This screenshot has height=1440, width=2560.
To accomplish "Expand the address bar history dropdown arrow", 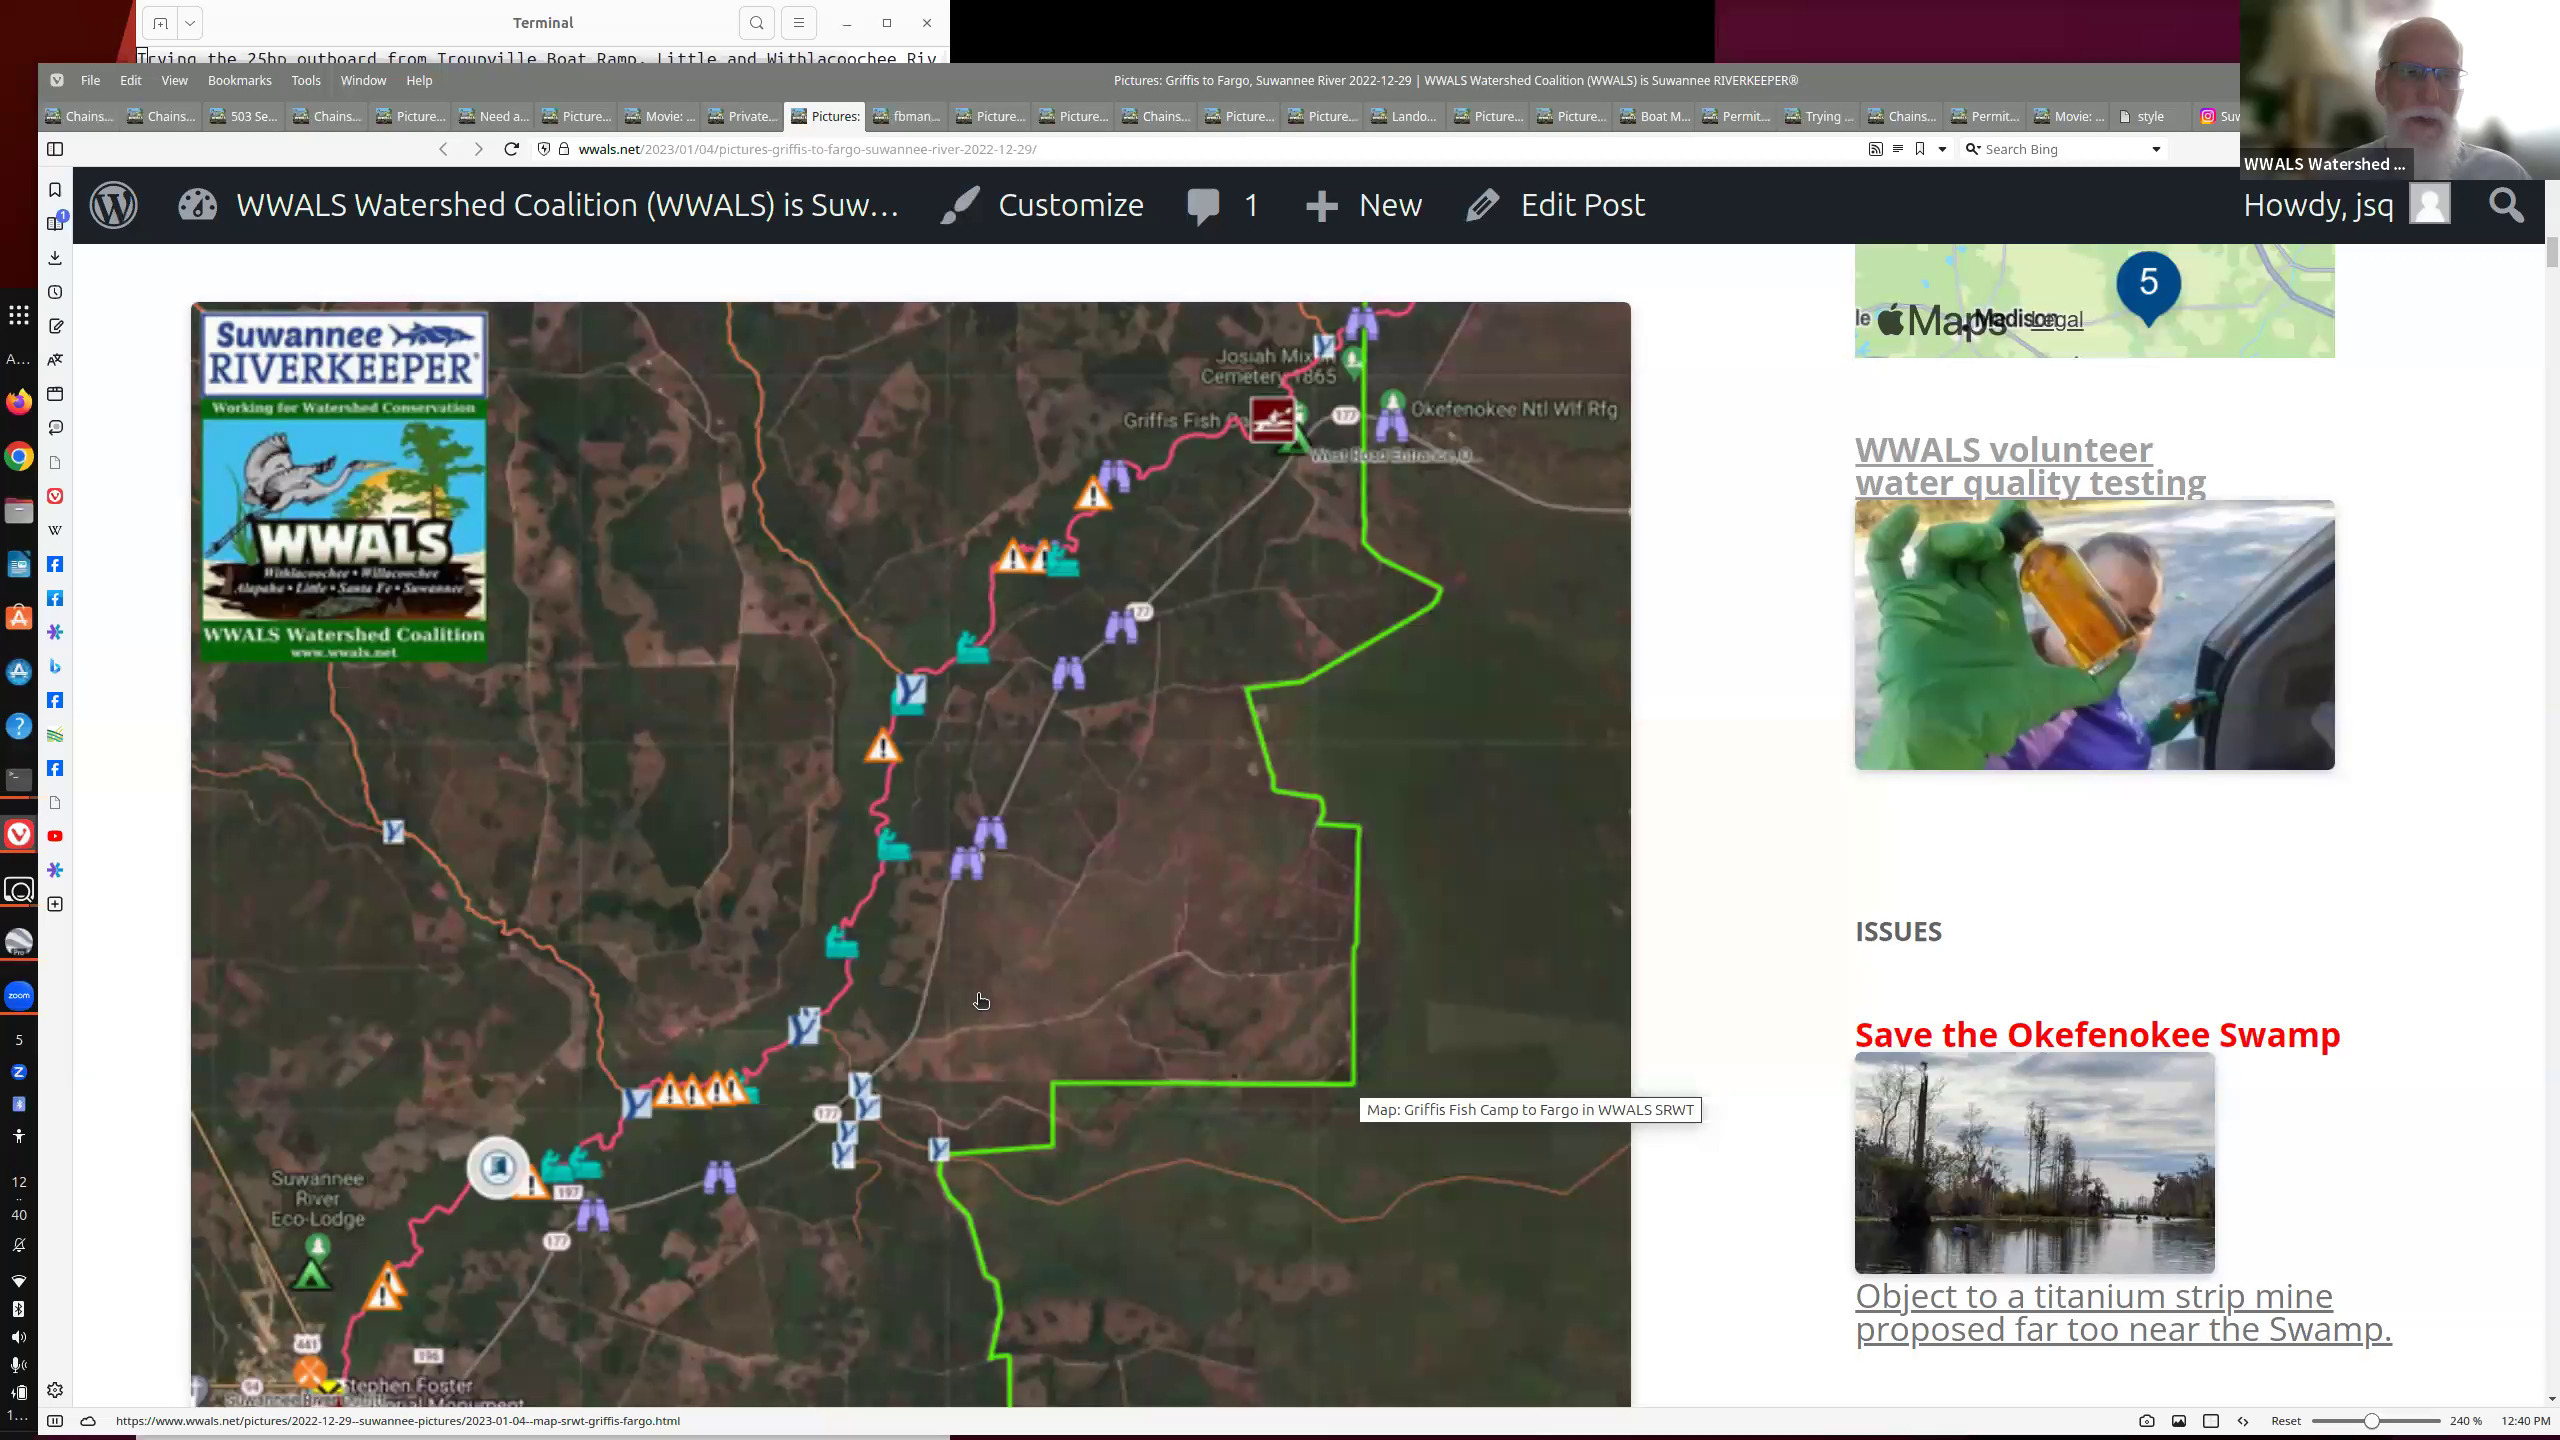I will [x=1942, y=149].
